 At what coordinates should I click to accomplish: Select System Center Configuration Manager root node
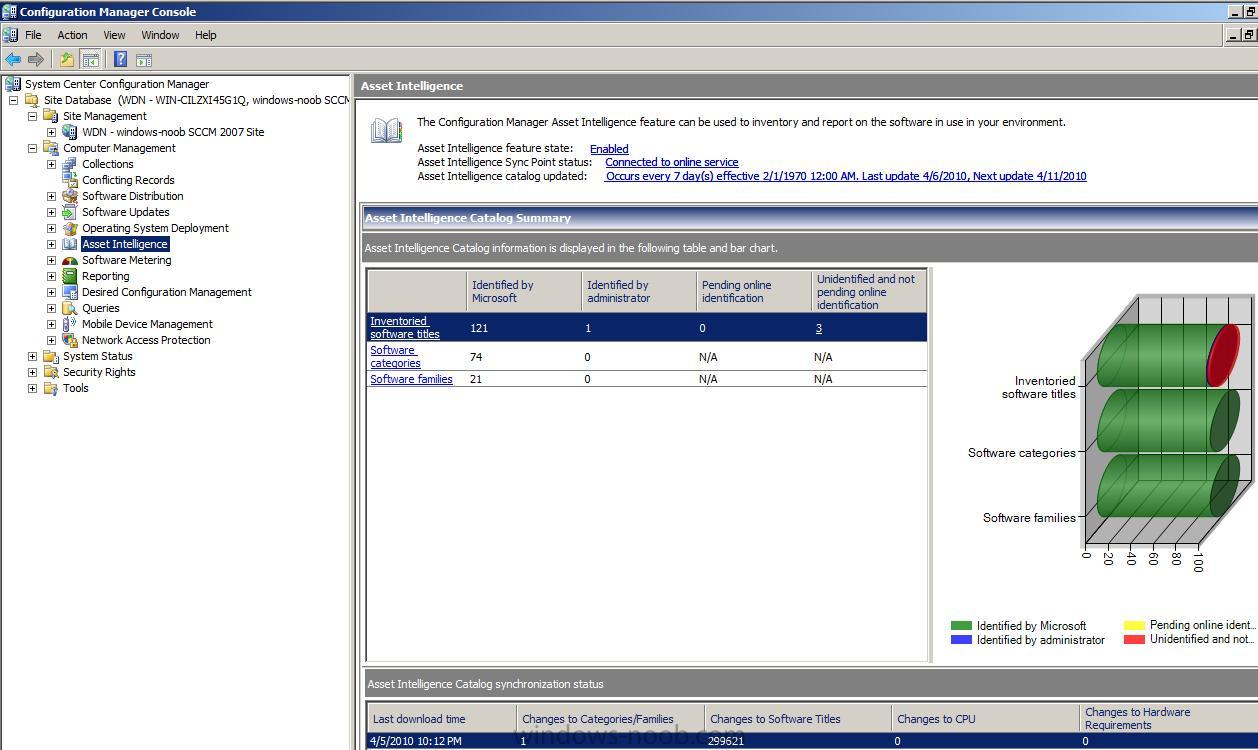(117, 84)
